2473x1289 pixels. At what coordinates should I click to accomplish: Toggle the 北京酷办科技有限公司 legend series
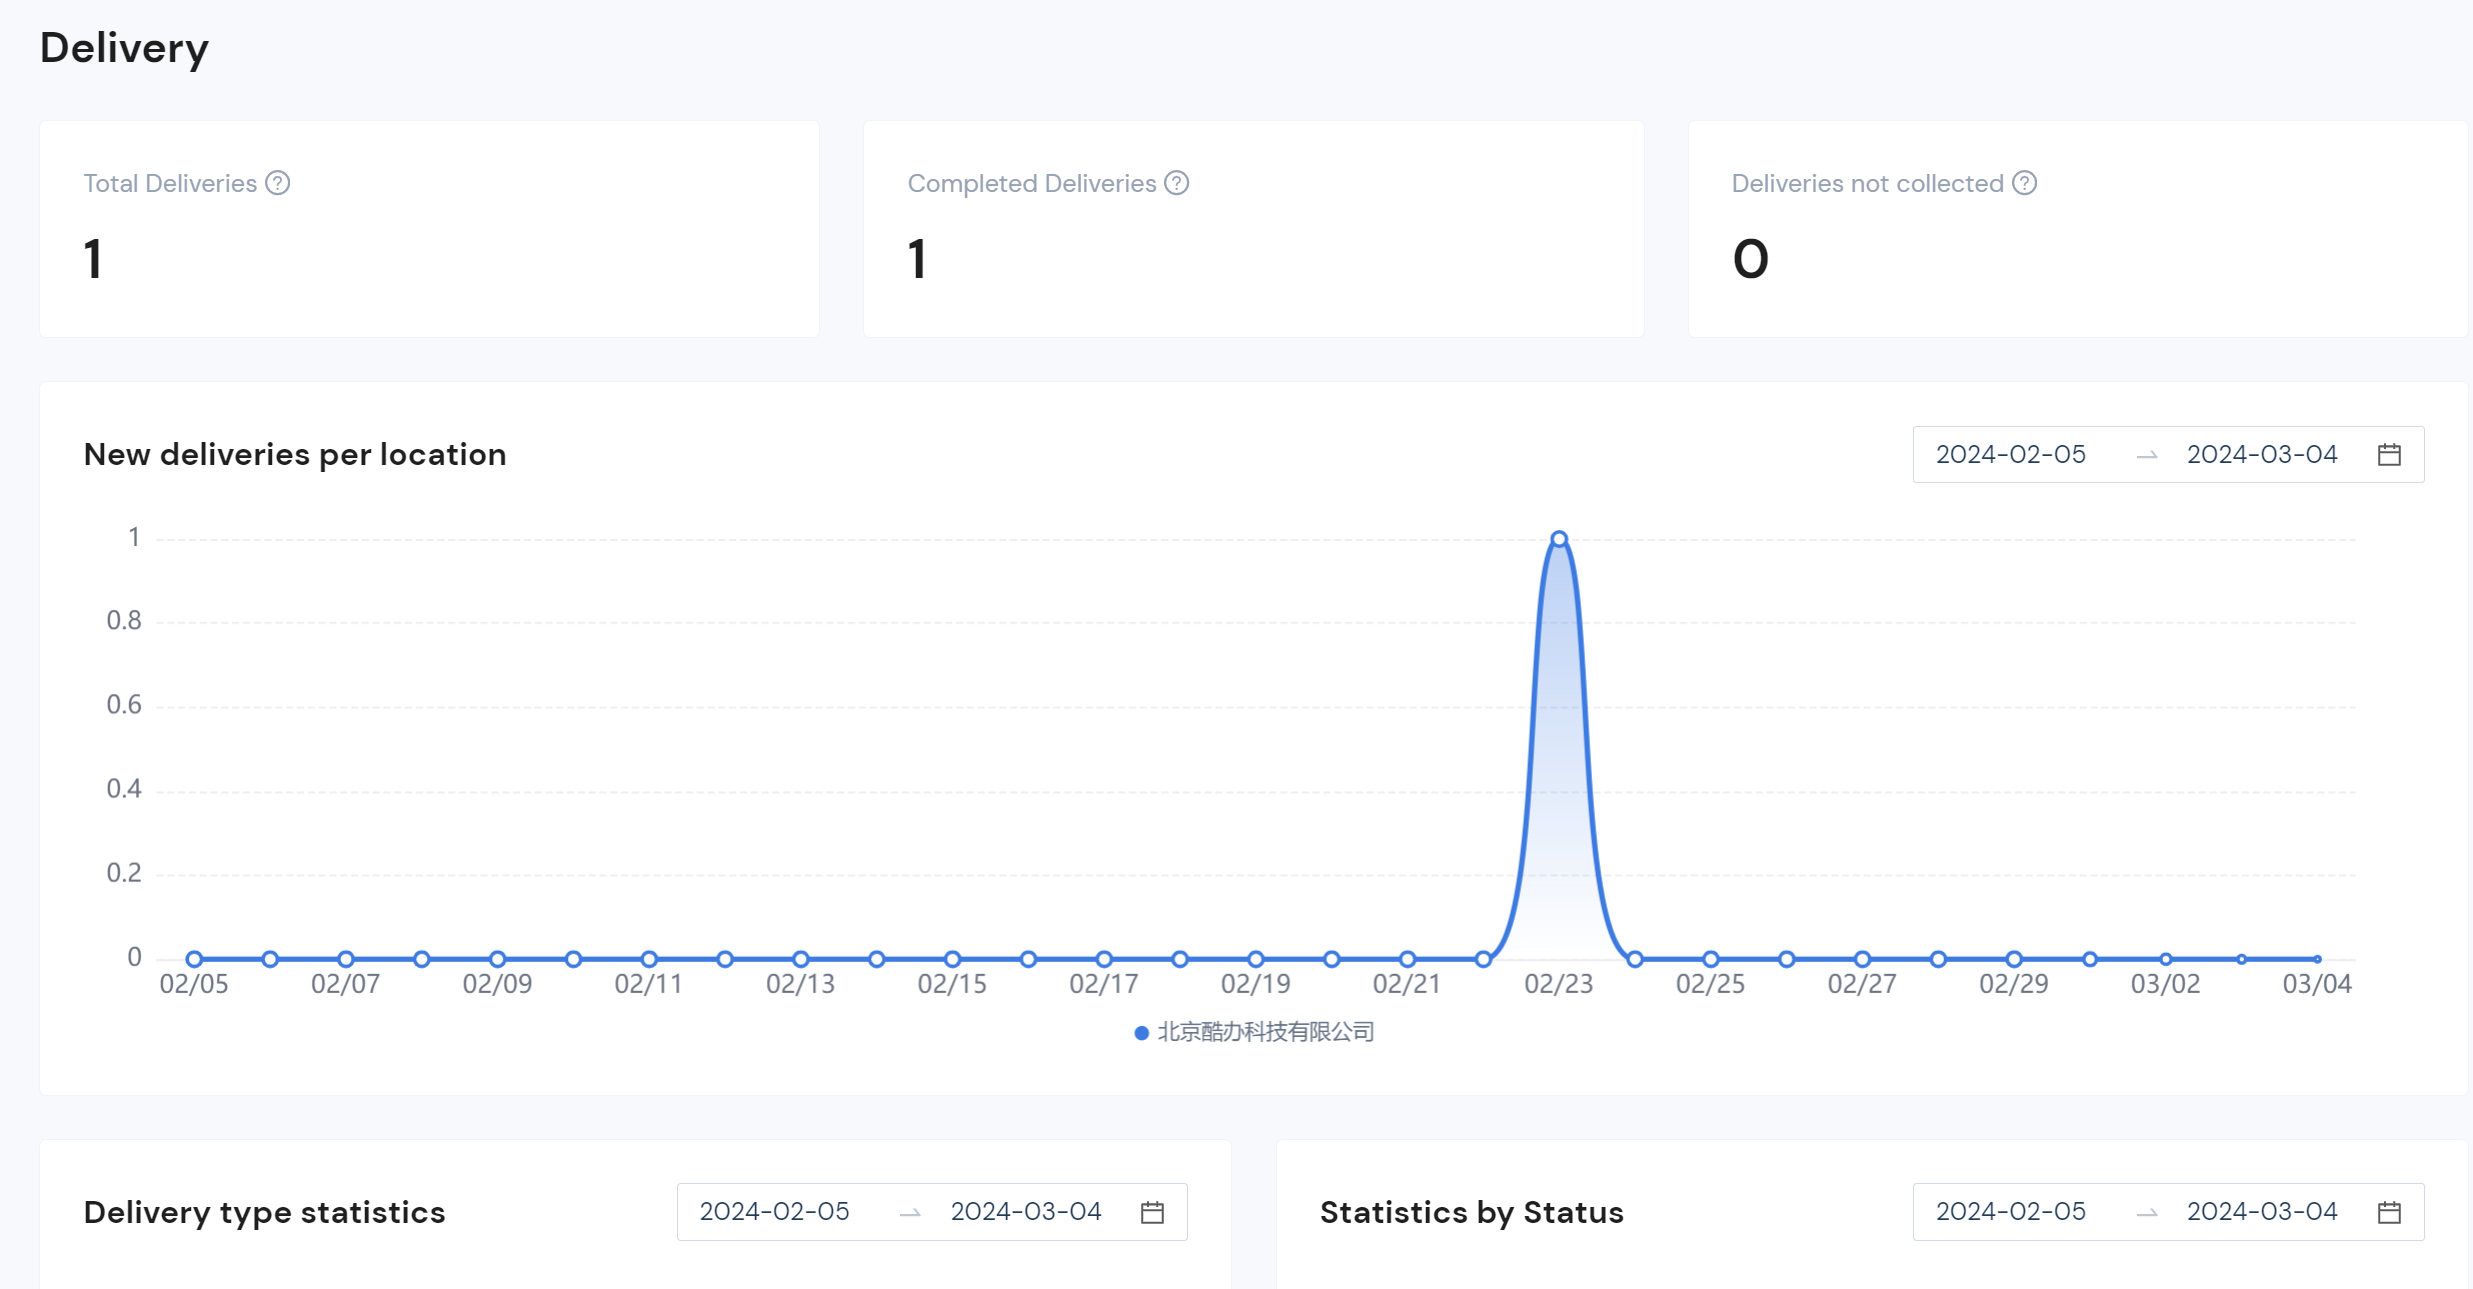click(1255, 1032)
